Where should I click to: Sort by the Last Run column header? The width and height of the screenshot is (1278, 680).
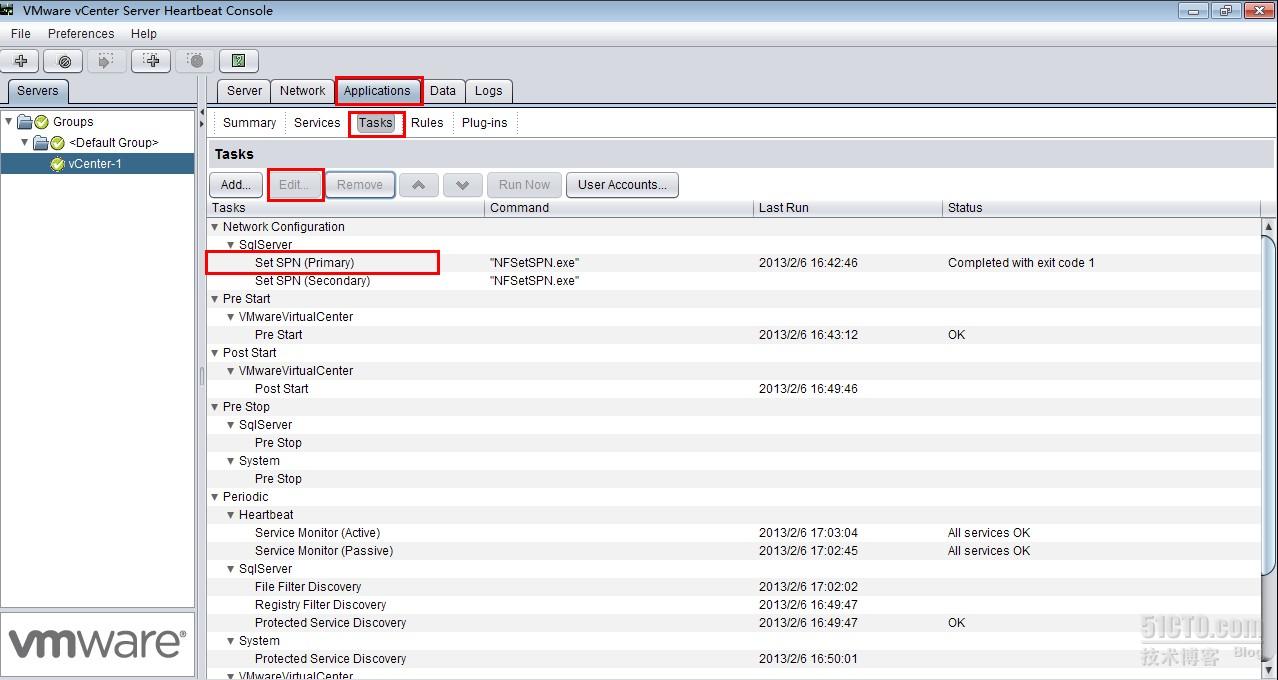pyautogui.click(x=848, y=208)
